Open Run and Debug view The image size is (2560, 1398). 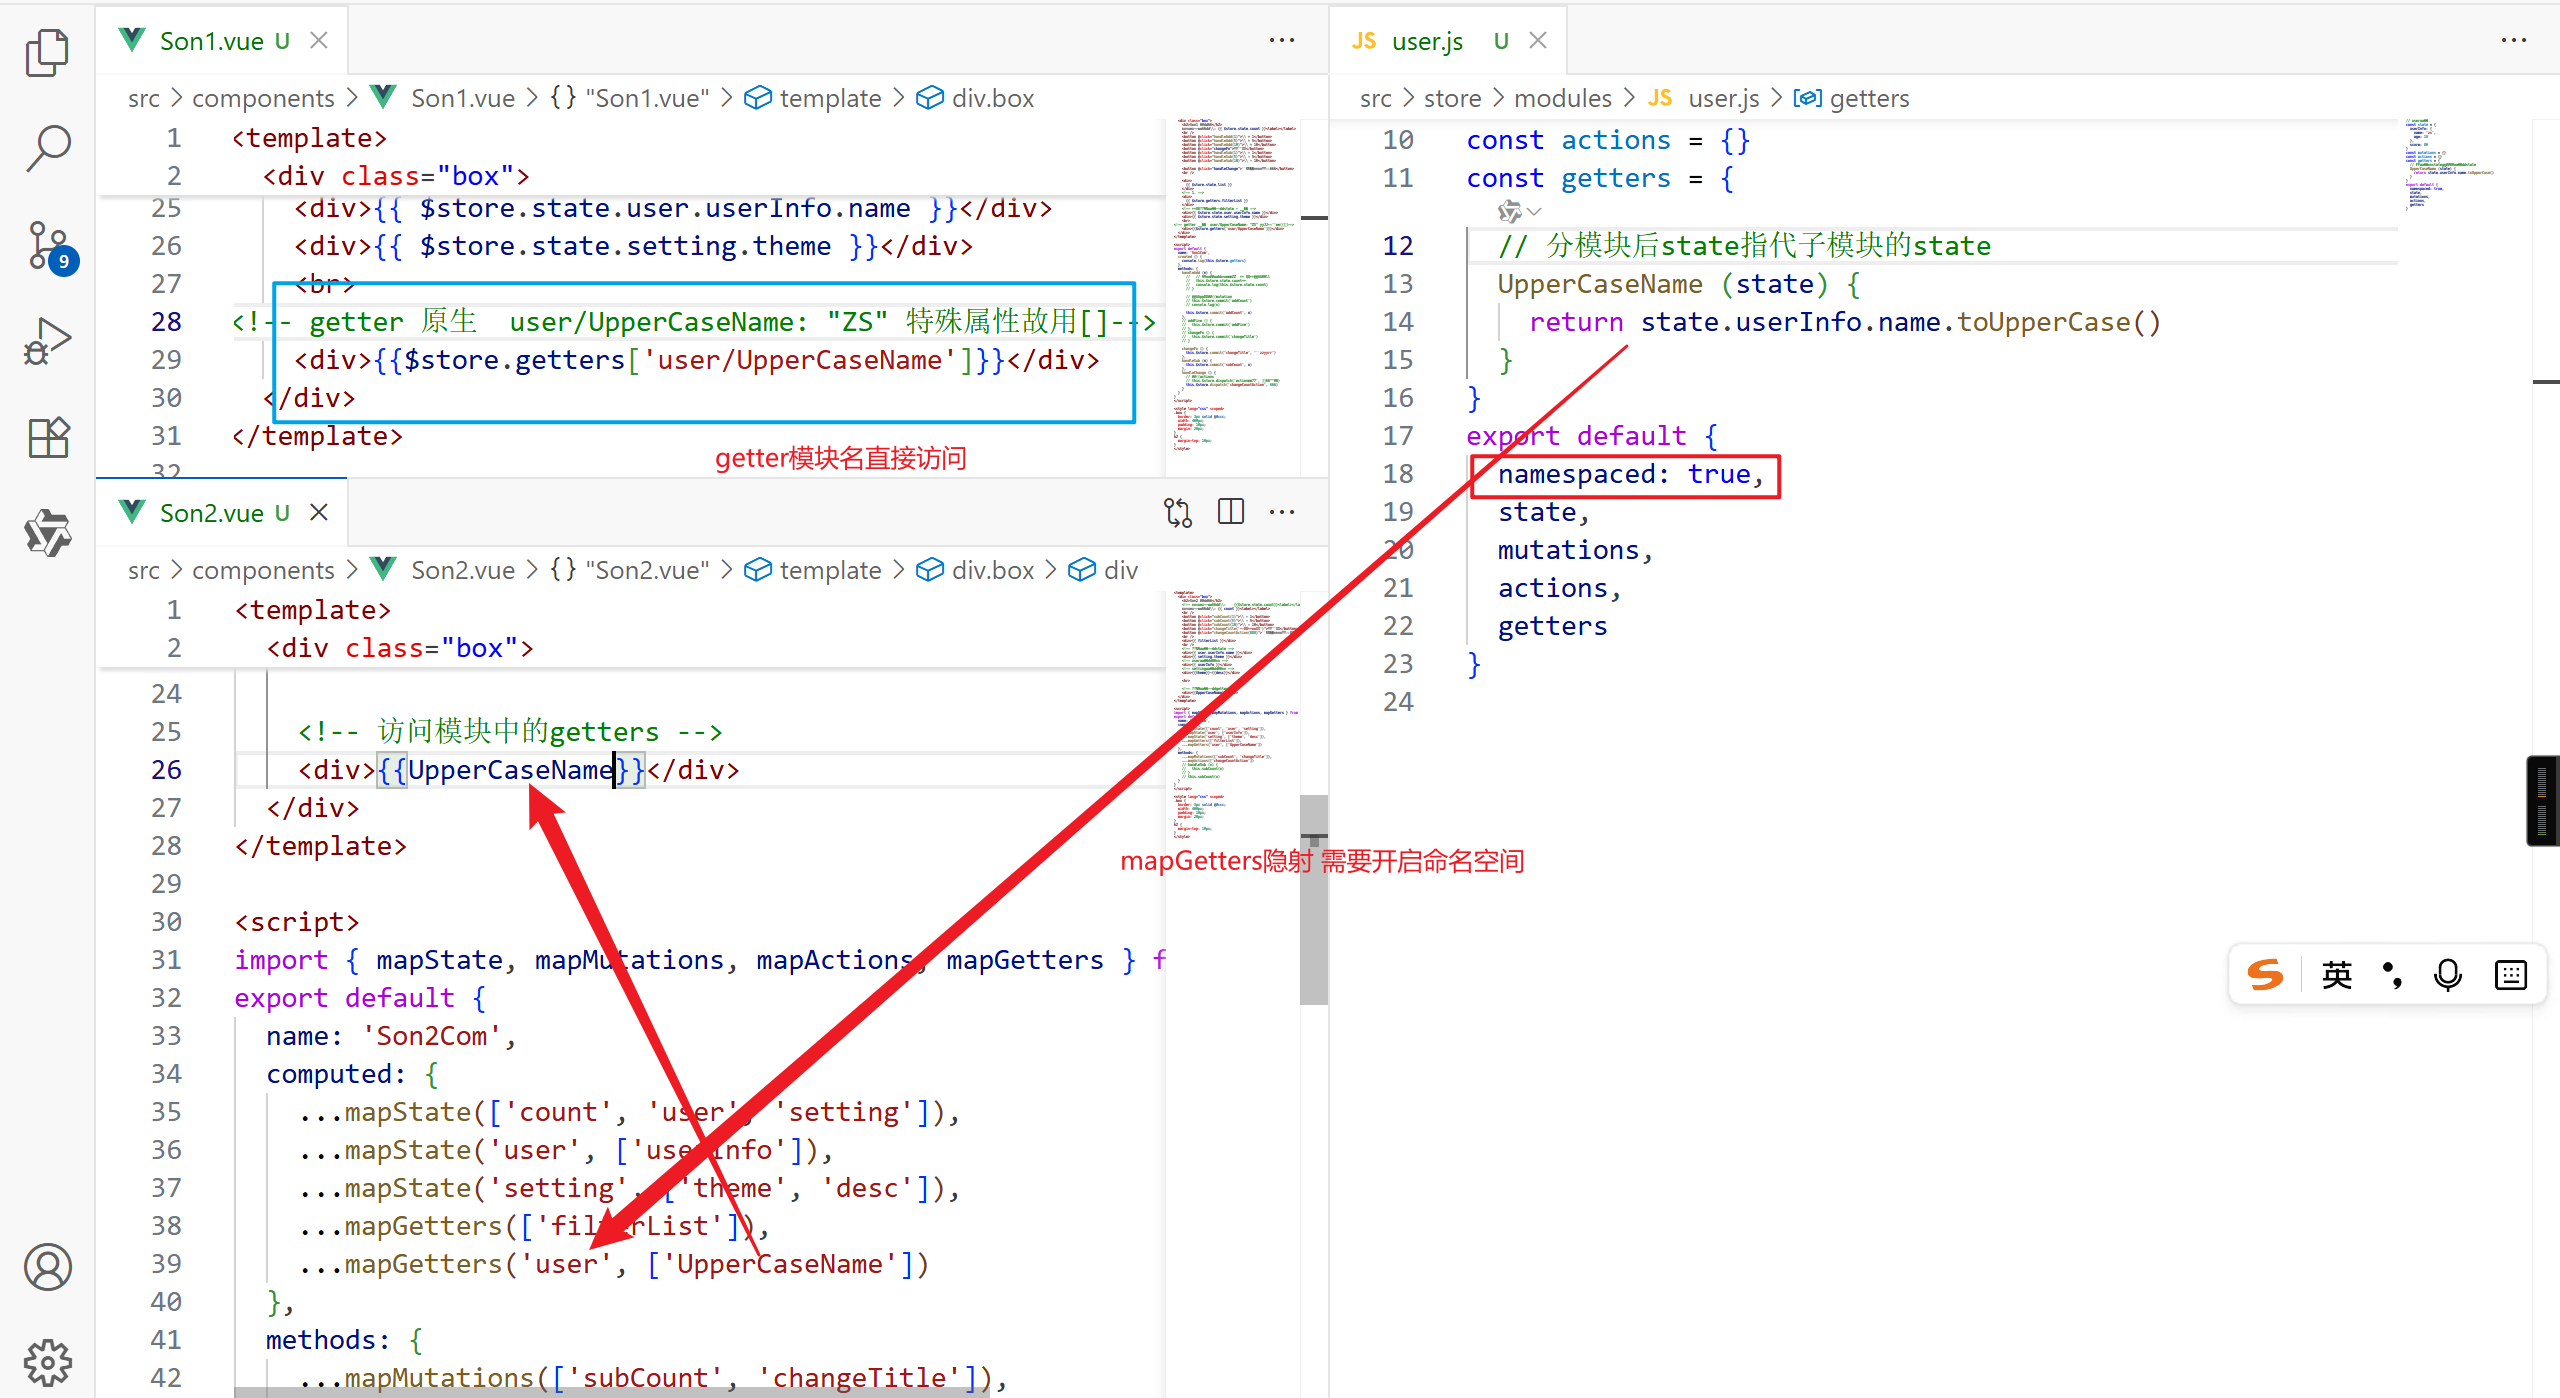(x=47, y=342)
